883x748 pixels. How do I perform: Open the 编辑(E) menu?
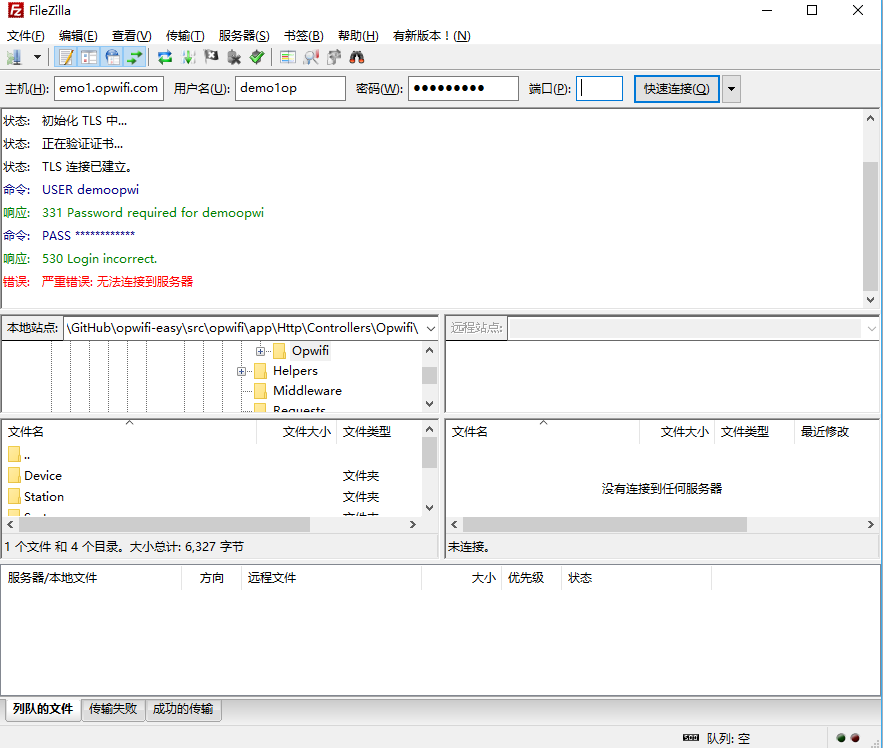(78, 36)
